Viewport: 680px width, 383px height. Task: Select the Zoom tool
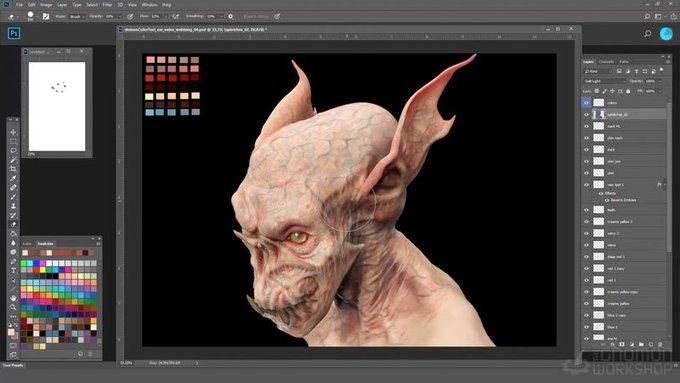(13, 307)
